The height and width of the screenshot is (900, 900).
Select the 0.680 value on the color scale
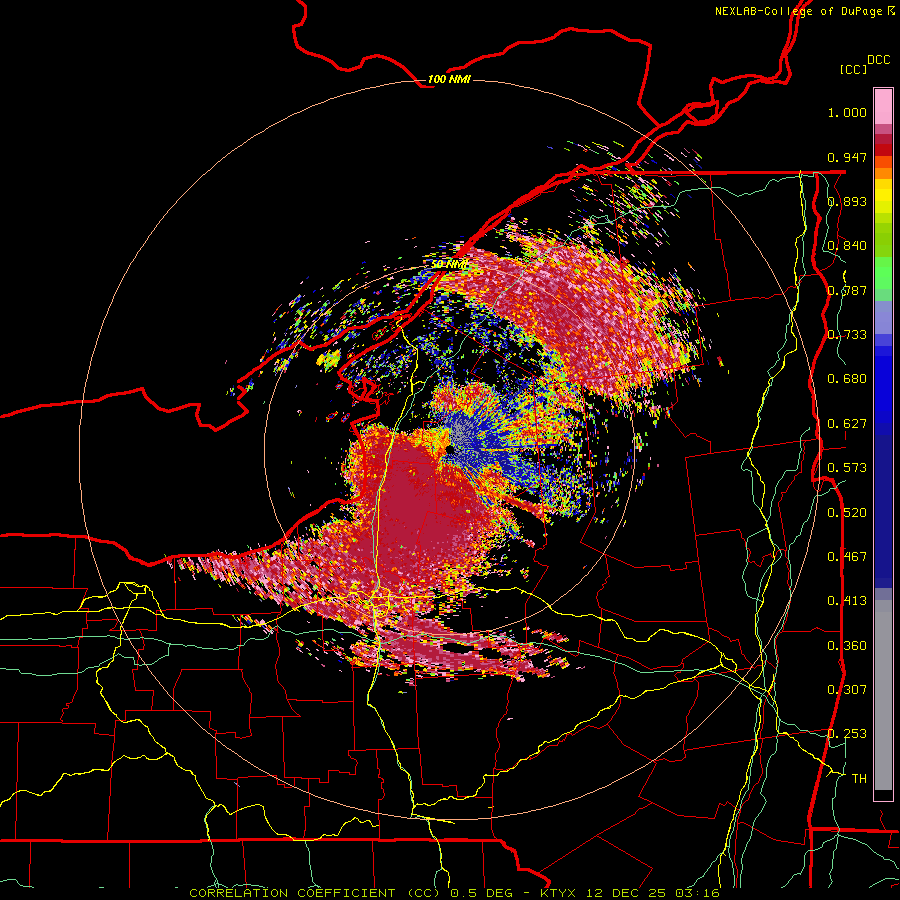(x=847, y=379)
